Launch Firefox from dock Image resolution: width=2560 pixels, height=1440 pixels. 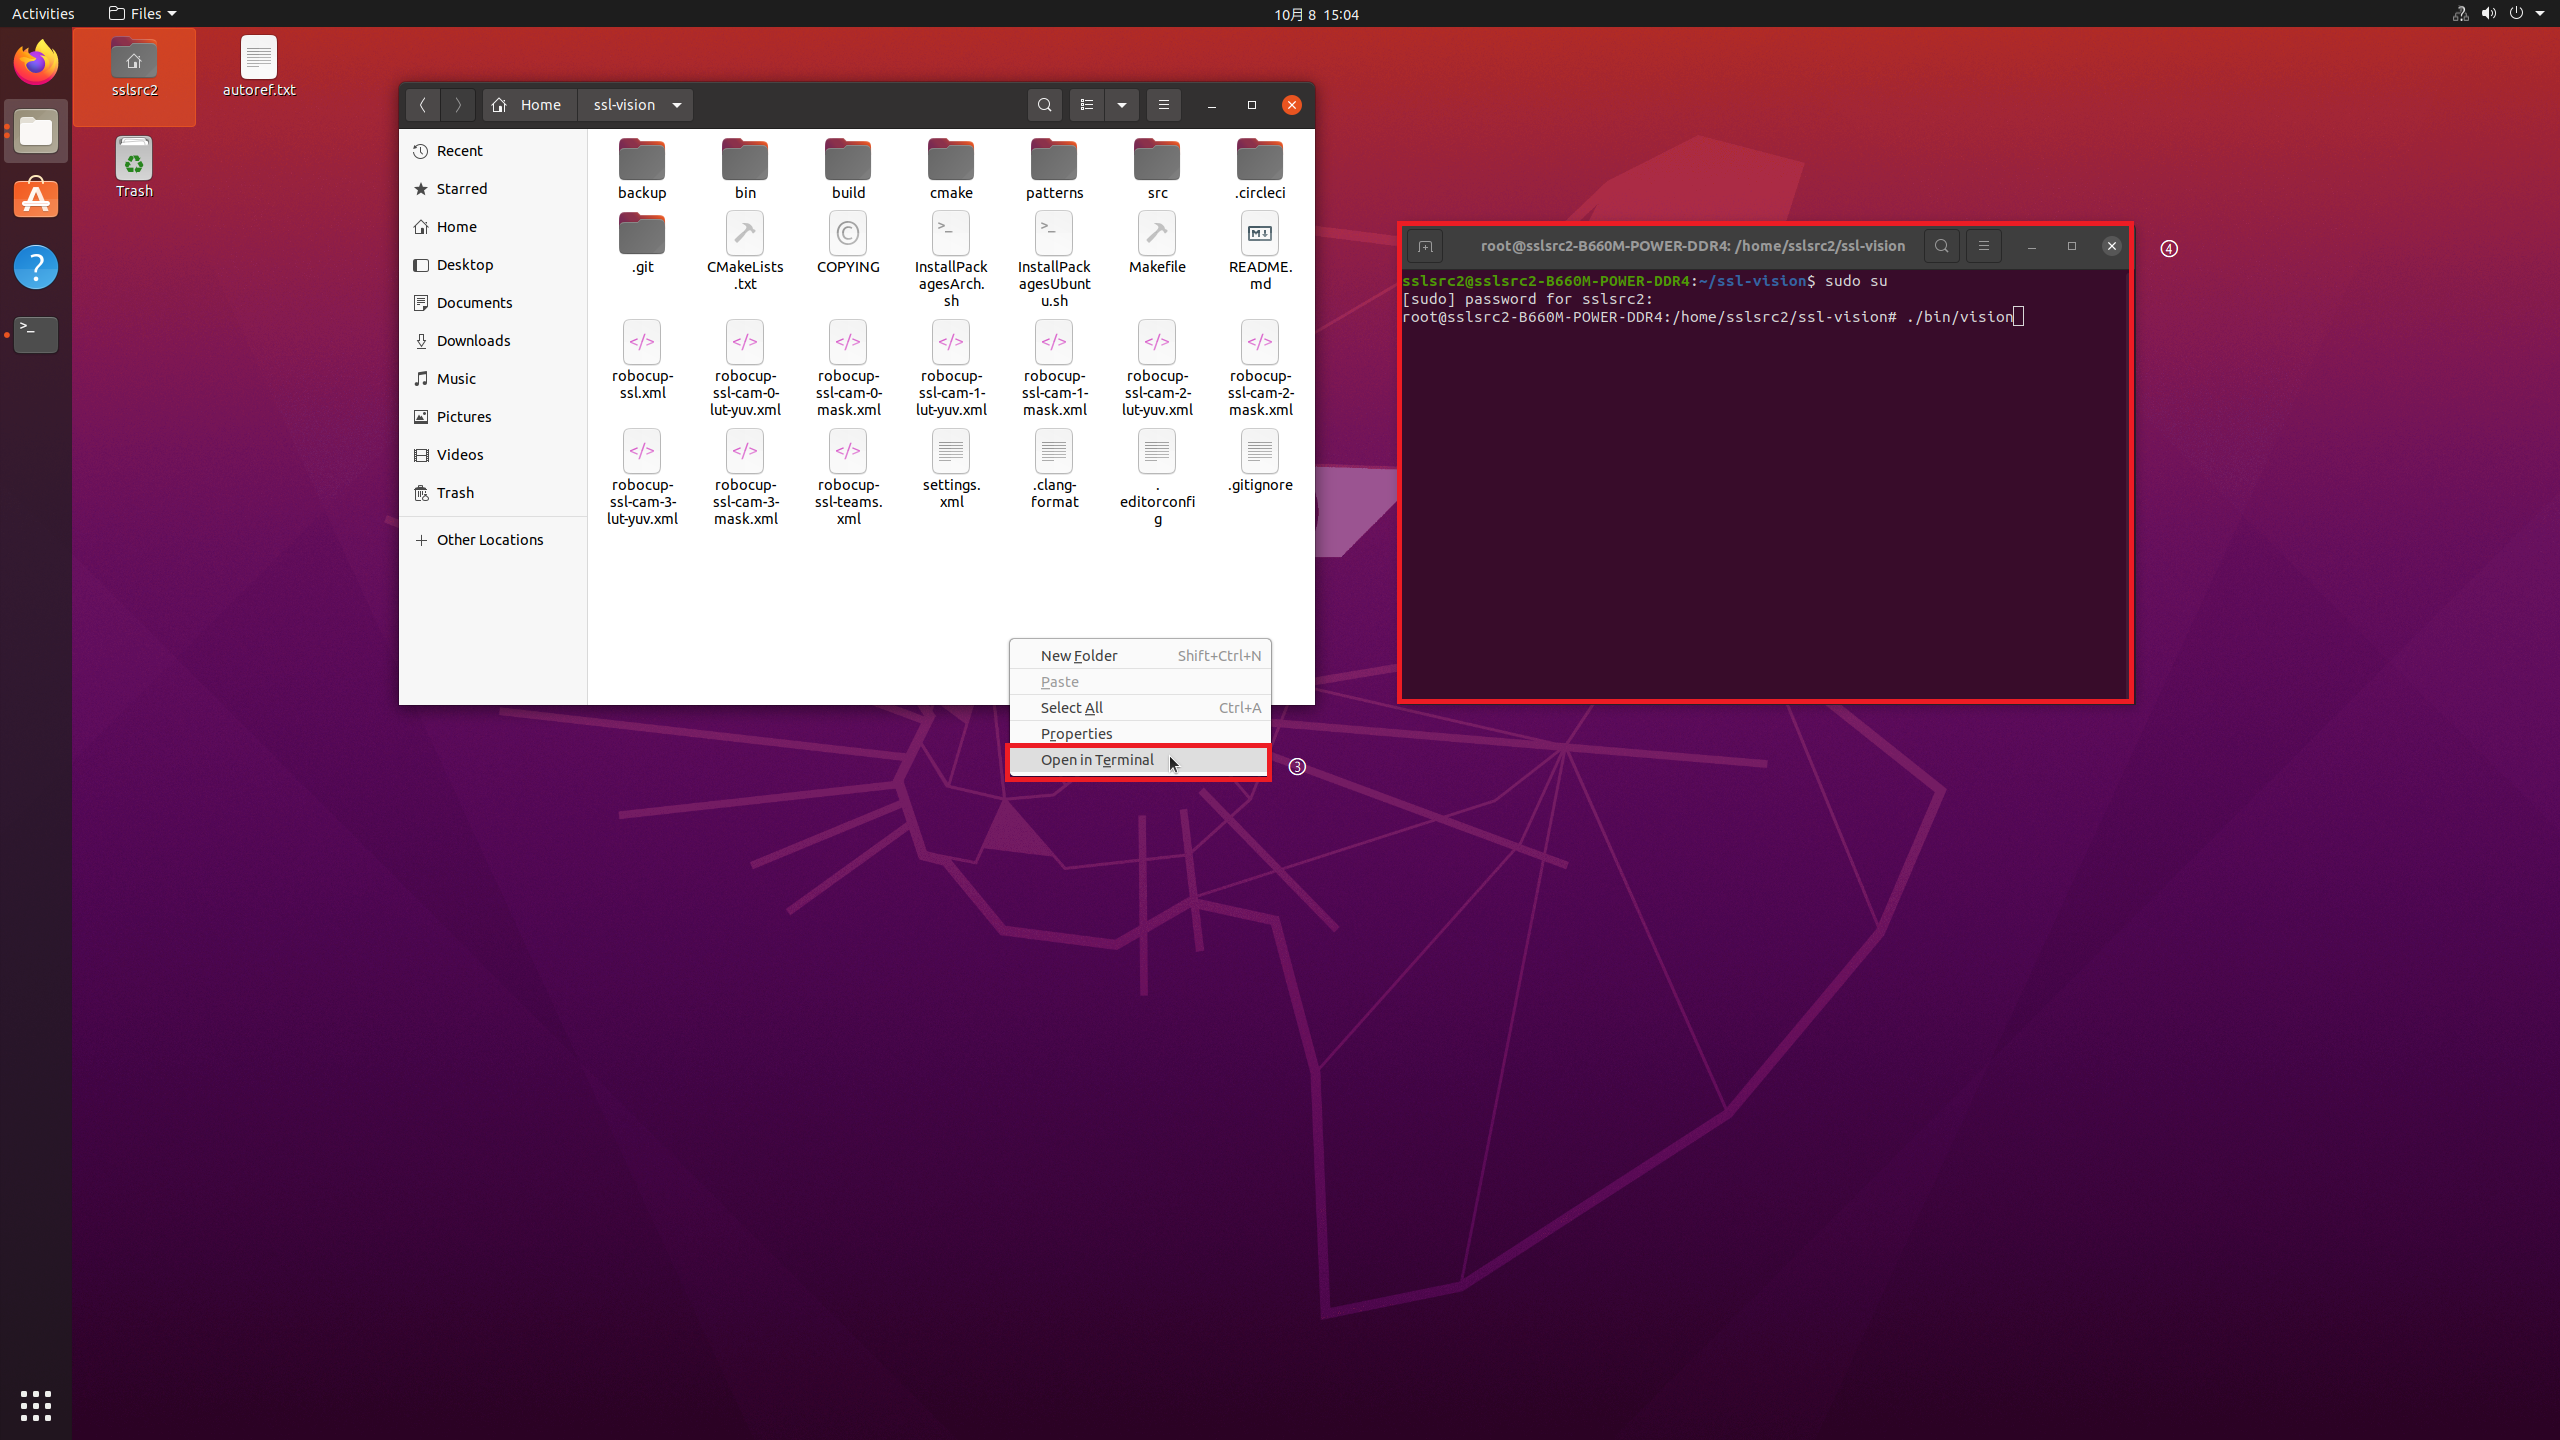(x=36, y=63)
